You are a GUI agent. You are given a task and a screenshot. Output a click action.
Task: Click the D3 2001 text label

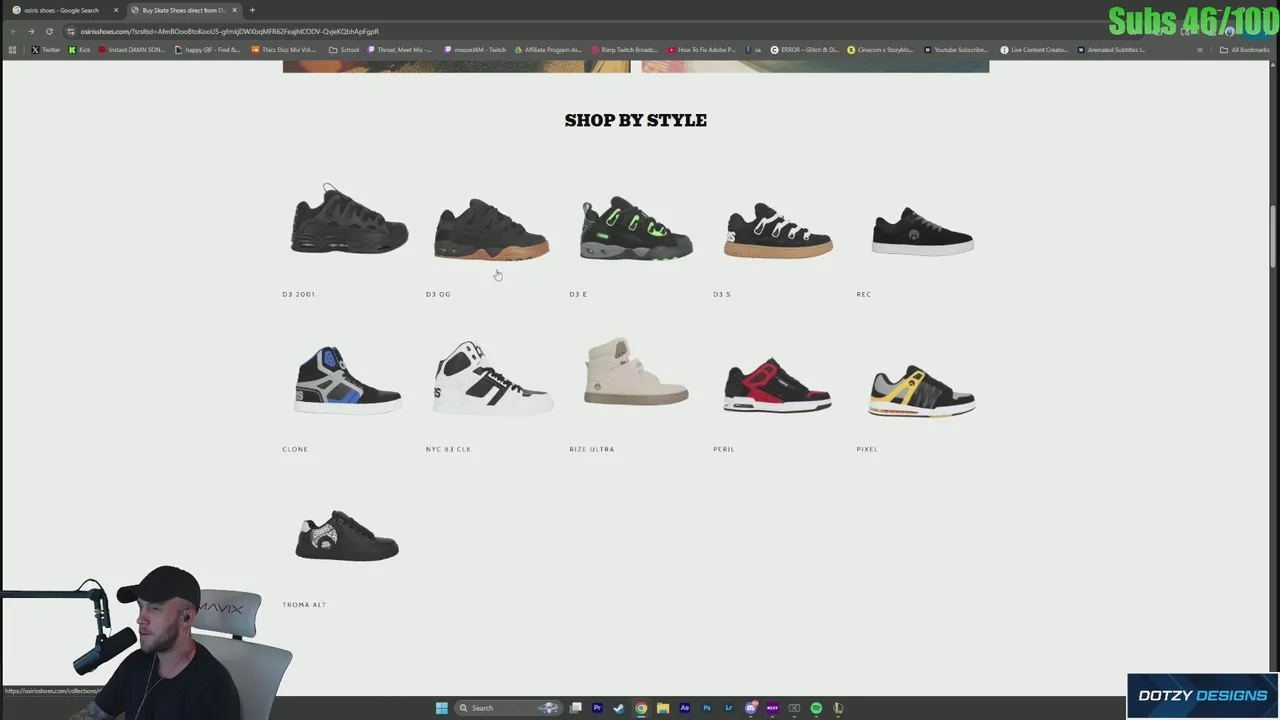pos(298,294)
